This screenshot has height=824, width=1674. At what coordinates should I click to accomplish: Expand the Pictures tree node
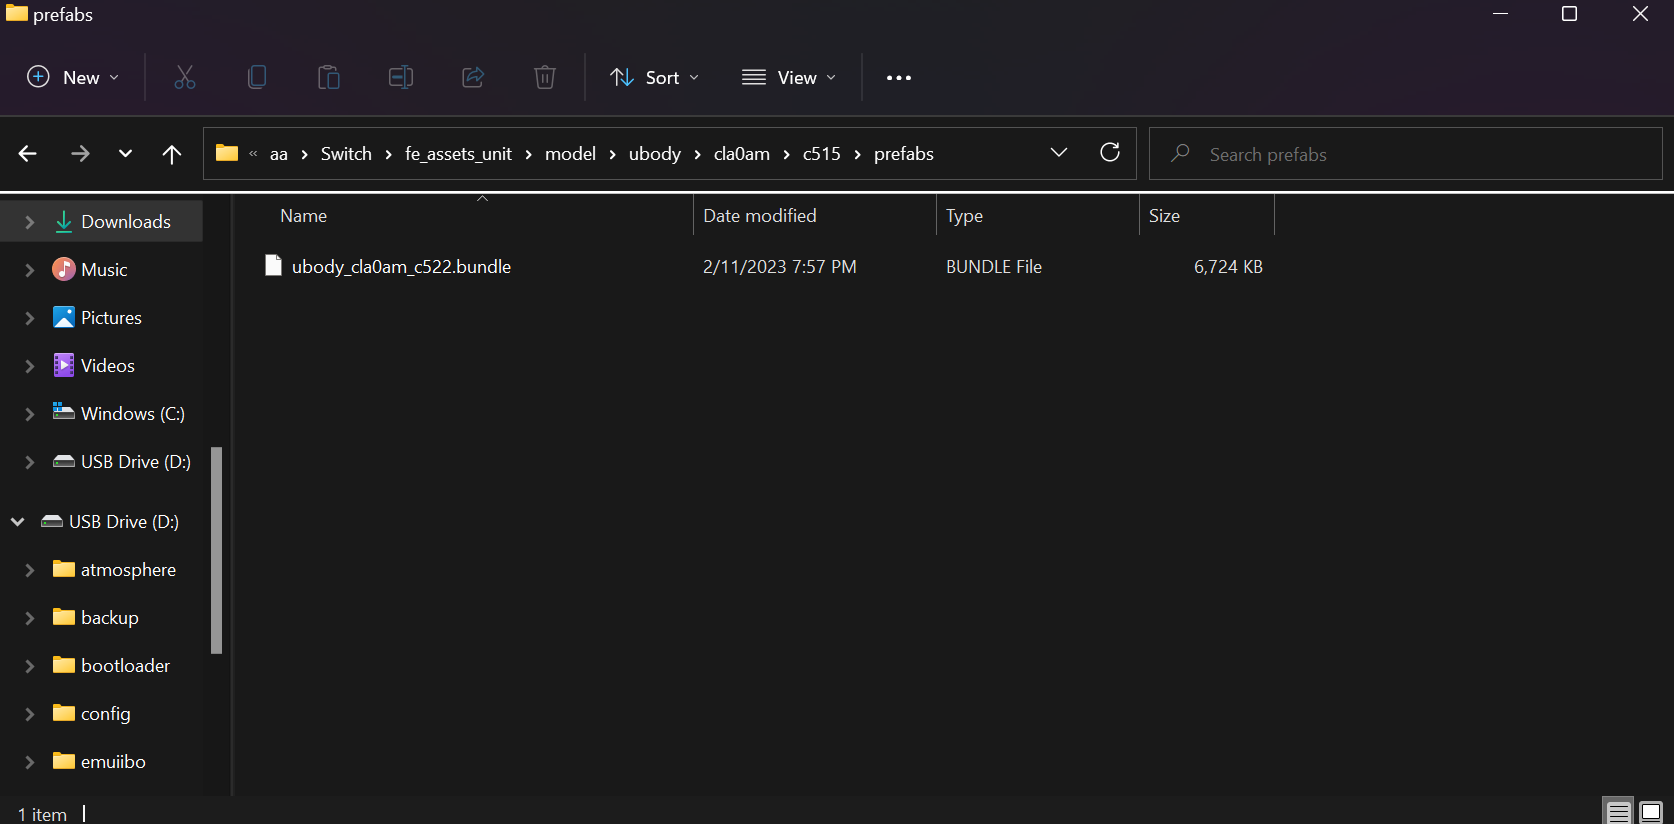(30, 318)
